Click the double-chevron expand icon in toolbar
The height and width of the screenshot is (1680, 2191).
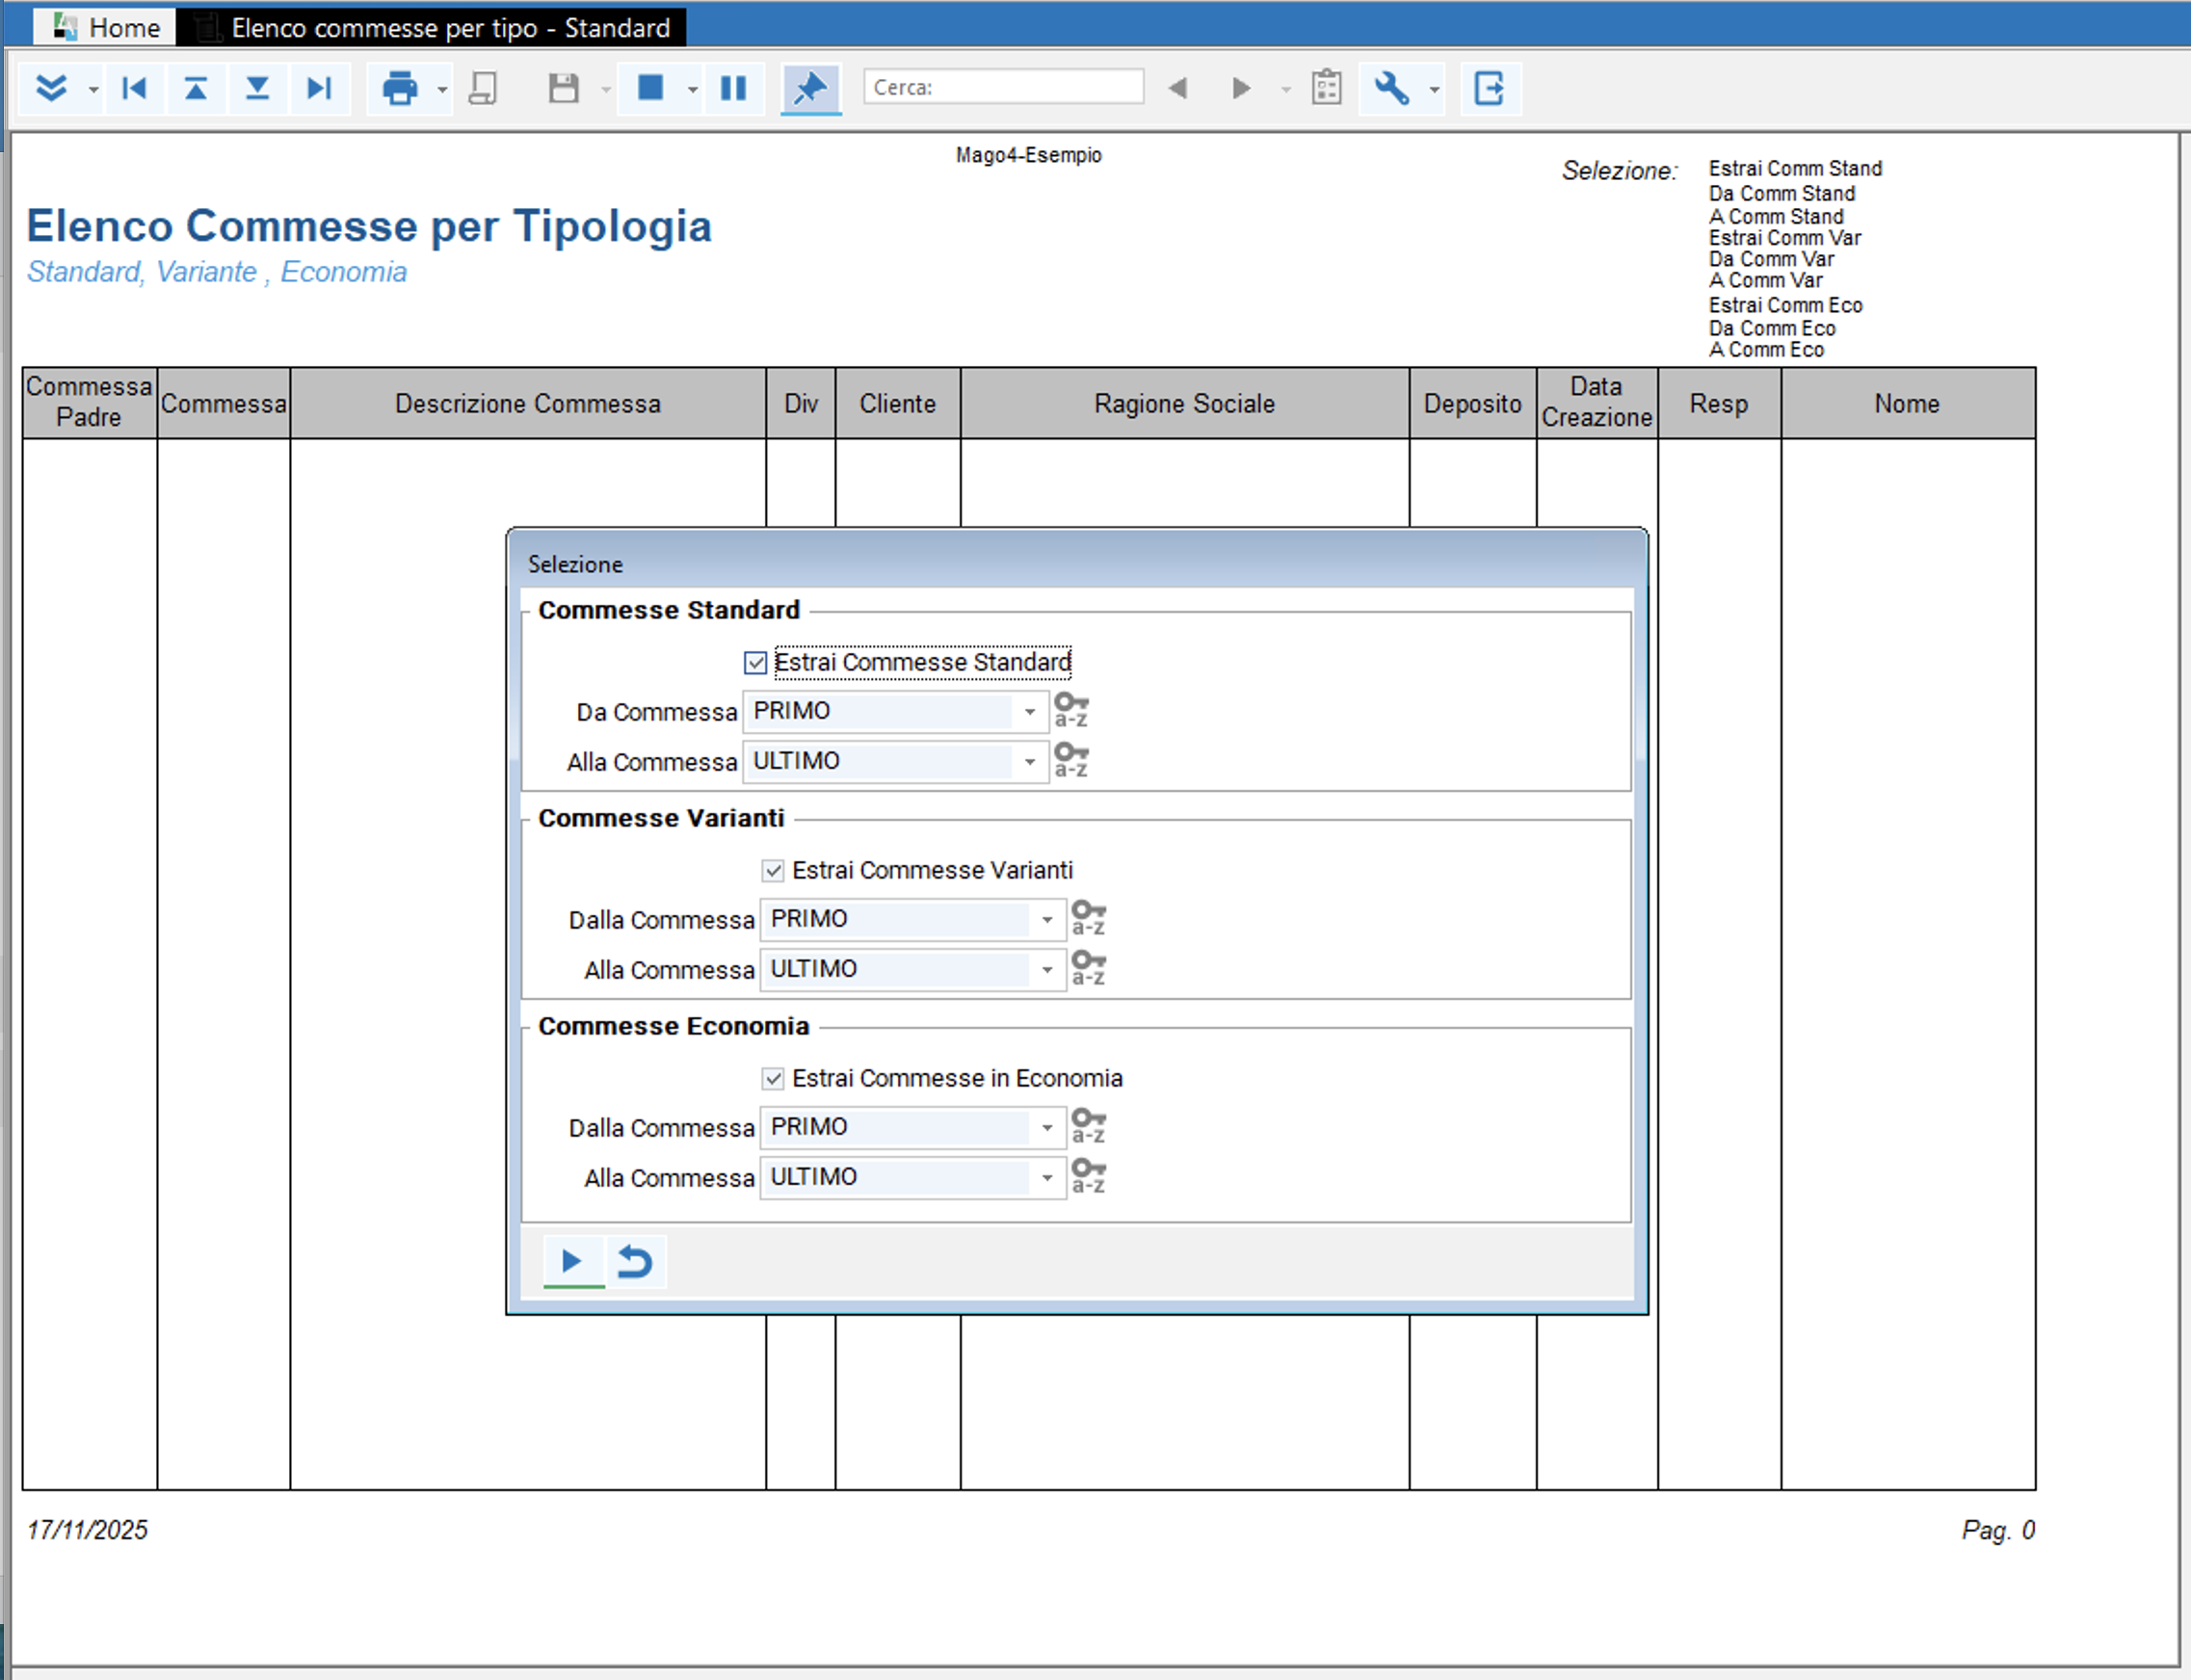[x=51, y=88]
